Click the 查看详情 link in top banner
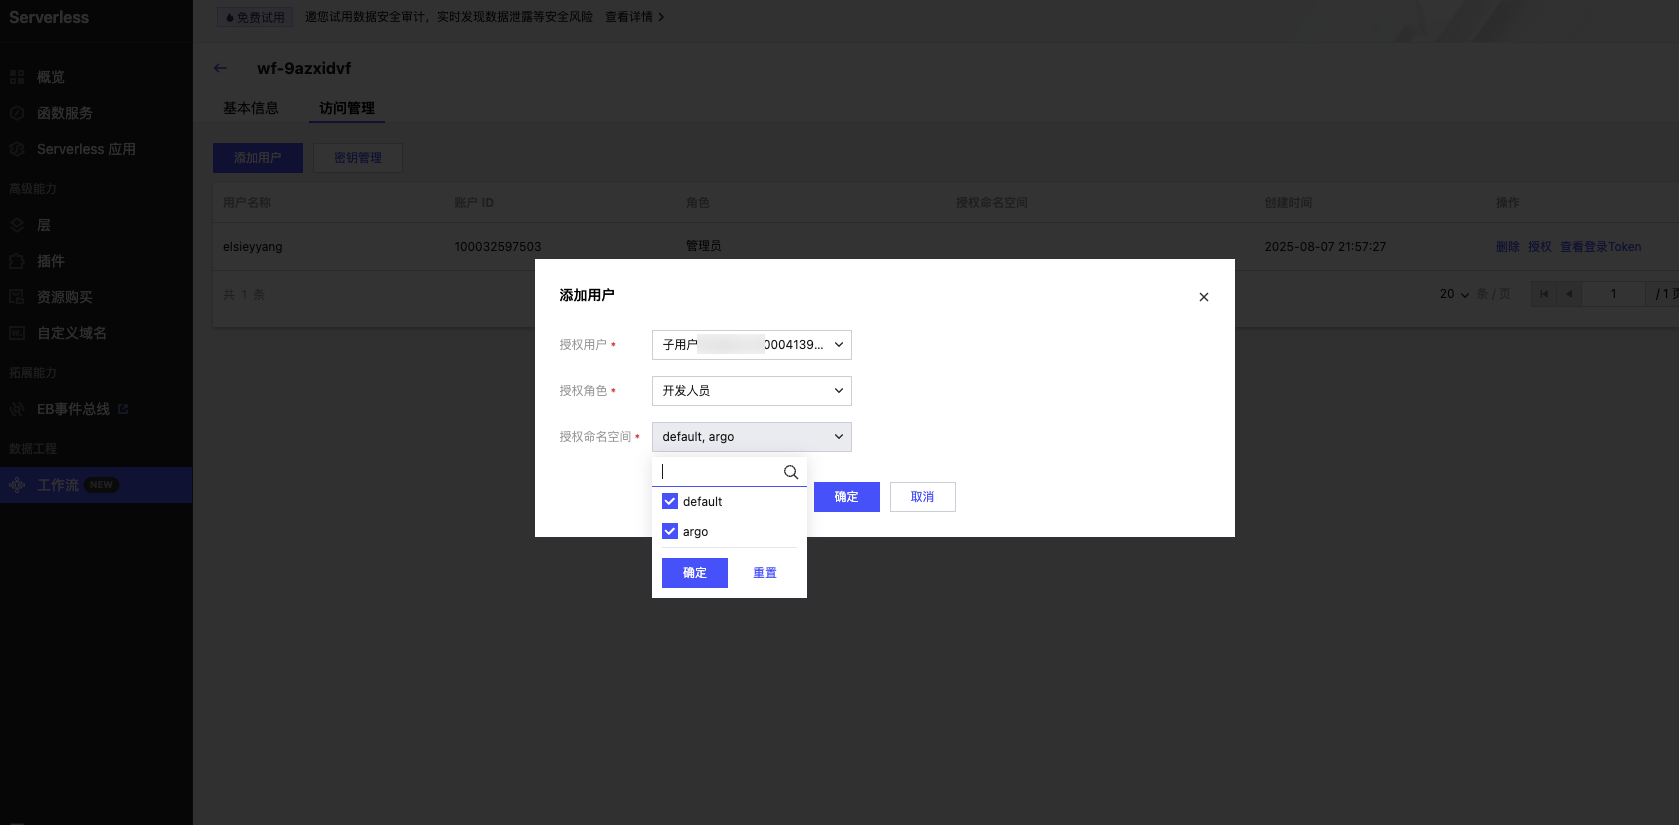This screenshot has width=1679, height=825. (635, 17)
